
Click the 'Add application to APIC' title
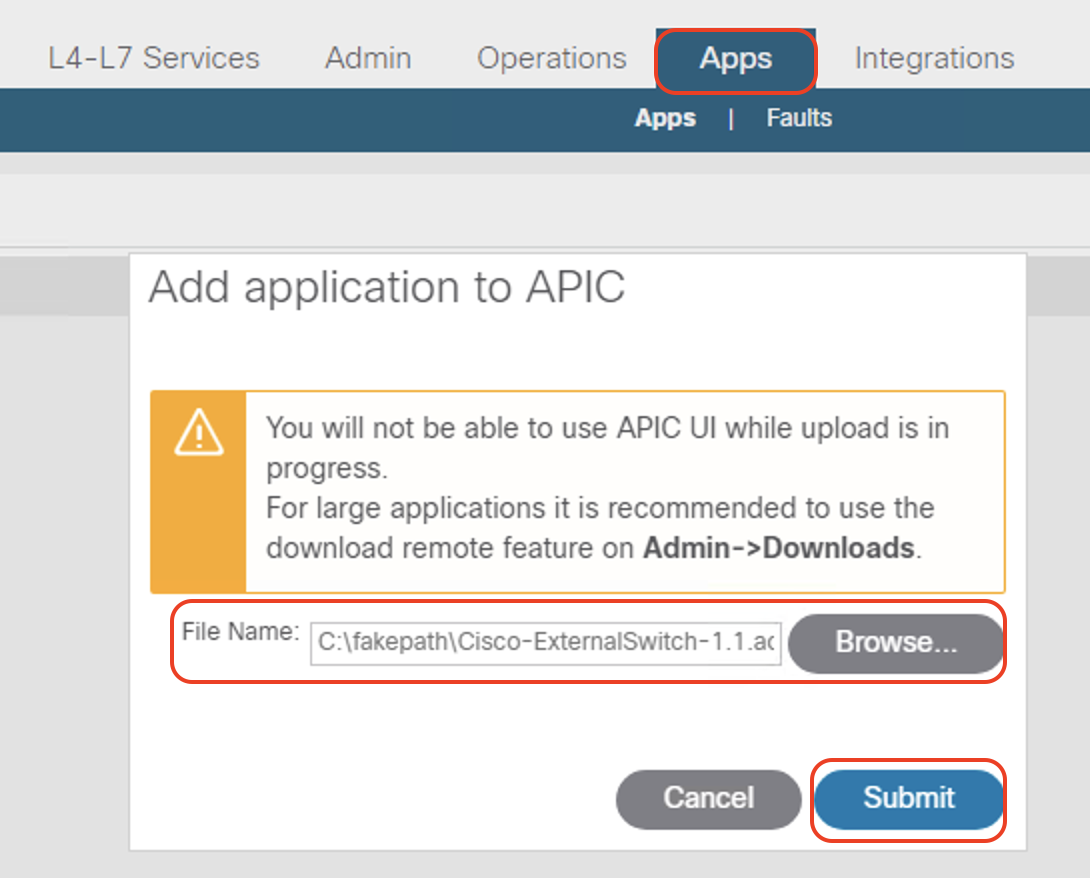(x=387, y=287)
